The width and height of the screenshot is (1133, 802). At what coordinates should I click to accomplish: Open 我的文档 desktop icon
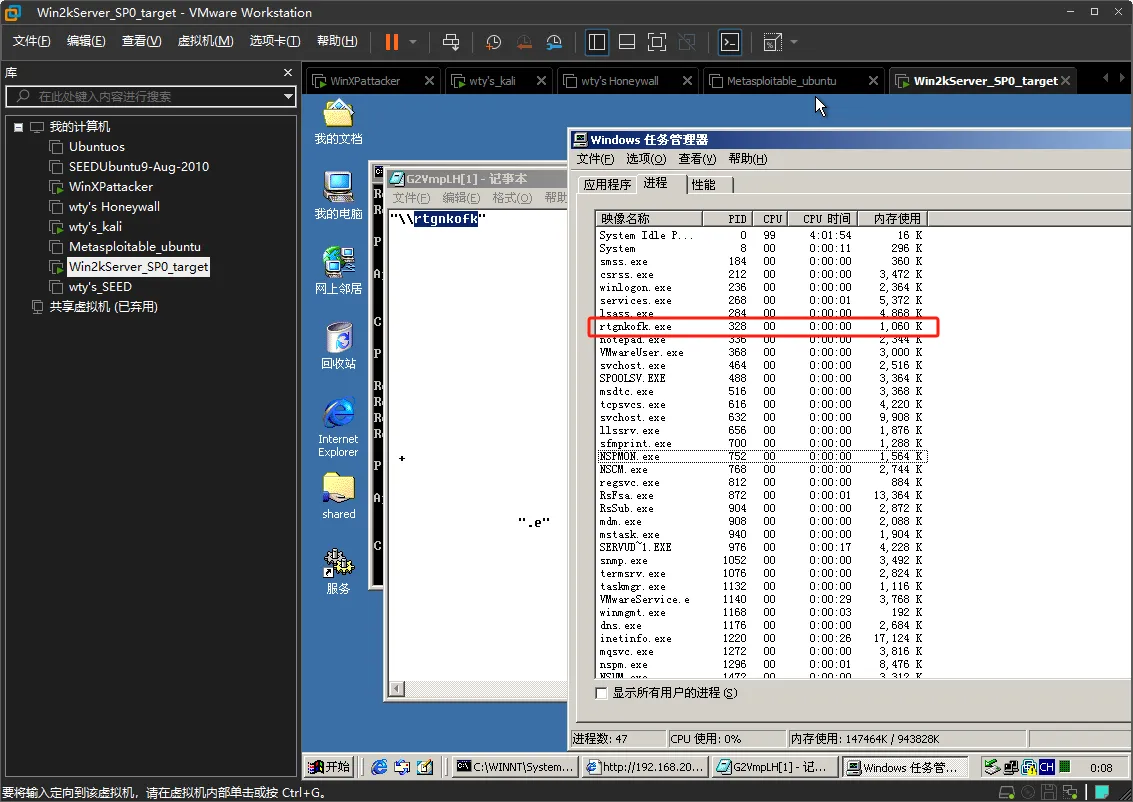coord(338,123)
